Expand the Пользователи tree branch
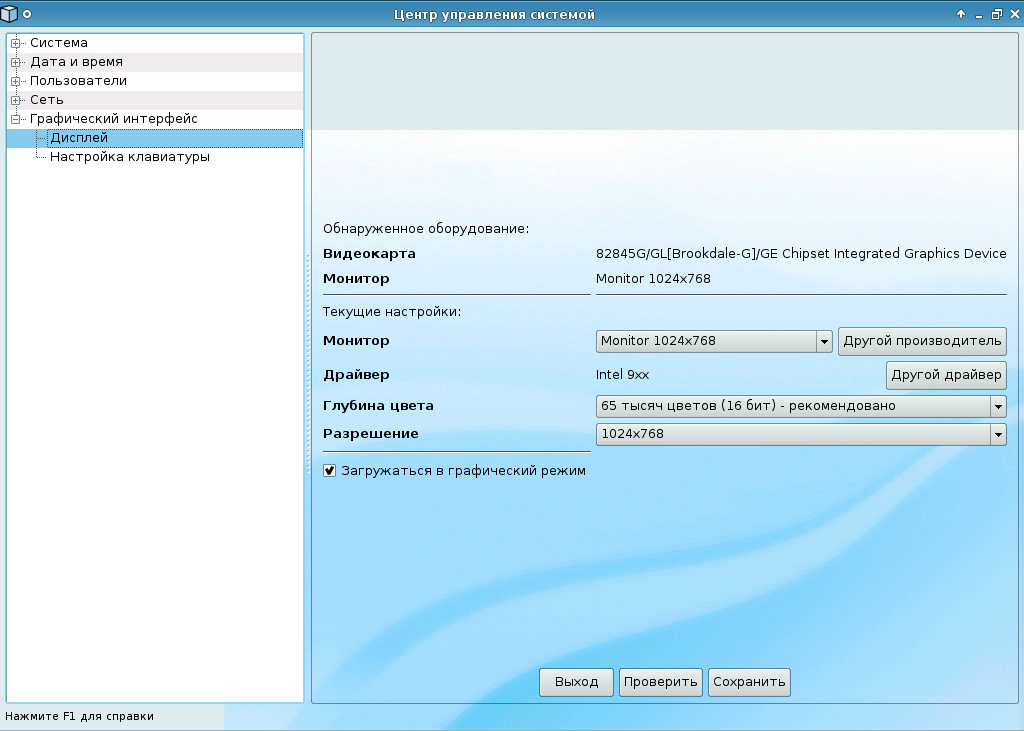The image size is (1024, 731). [x=14, y=80]
